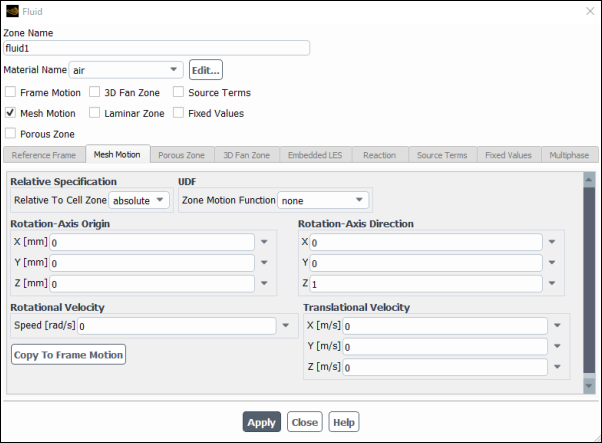Select the Mesh Motion tab

pos(117,154)
